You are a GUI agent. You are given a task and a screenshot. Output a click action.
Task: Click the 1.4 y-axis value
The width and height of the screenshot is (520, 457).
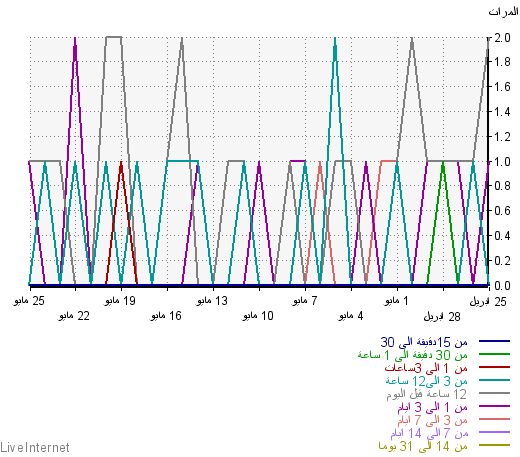(x=502, y=112)
